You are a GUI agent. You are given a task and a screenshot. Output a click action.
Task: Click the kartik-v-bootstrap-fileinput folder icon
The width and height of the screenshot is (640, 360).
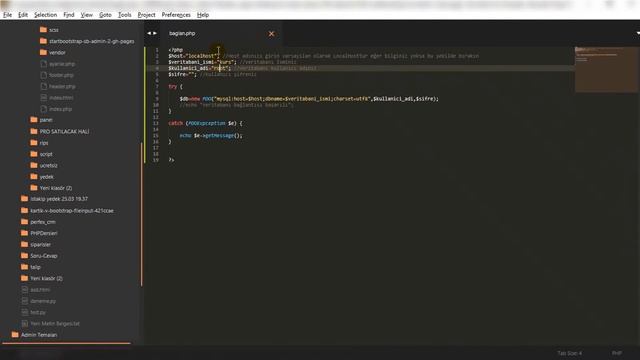(24, 211)
